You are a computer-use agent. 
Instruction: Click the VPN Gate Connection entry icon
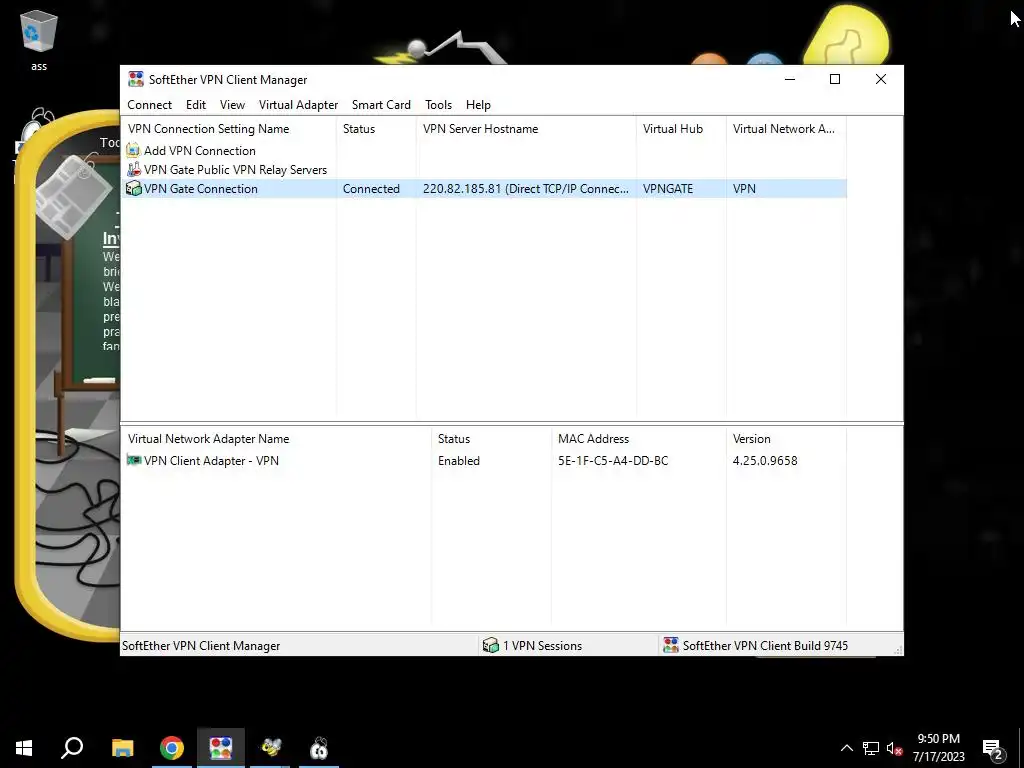133,188
